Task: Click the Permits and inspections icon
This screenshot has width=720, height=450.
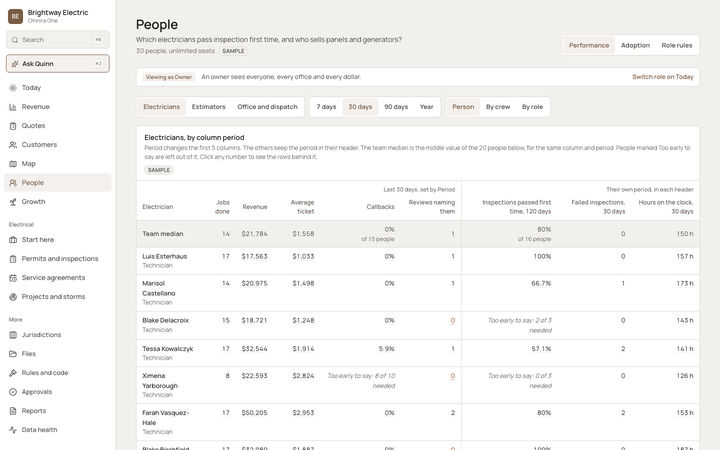Action: click(x=13, y=259)
